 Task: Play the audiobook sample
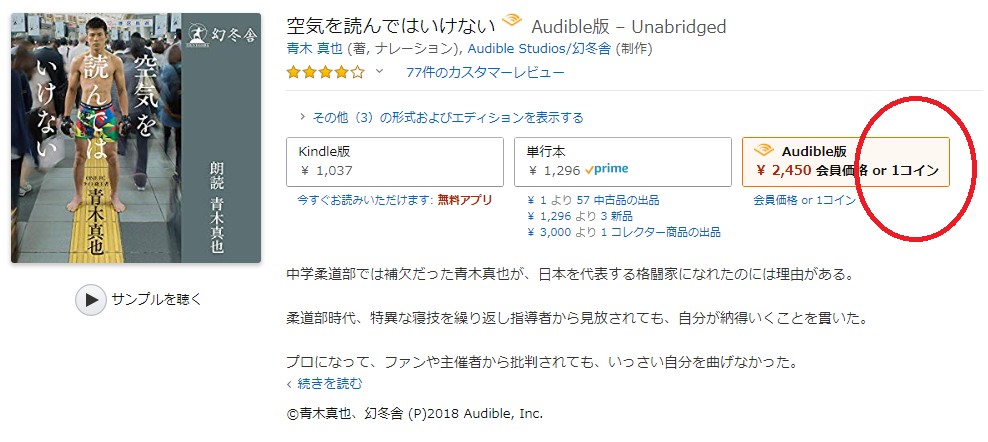139,300
